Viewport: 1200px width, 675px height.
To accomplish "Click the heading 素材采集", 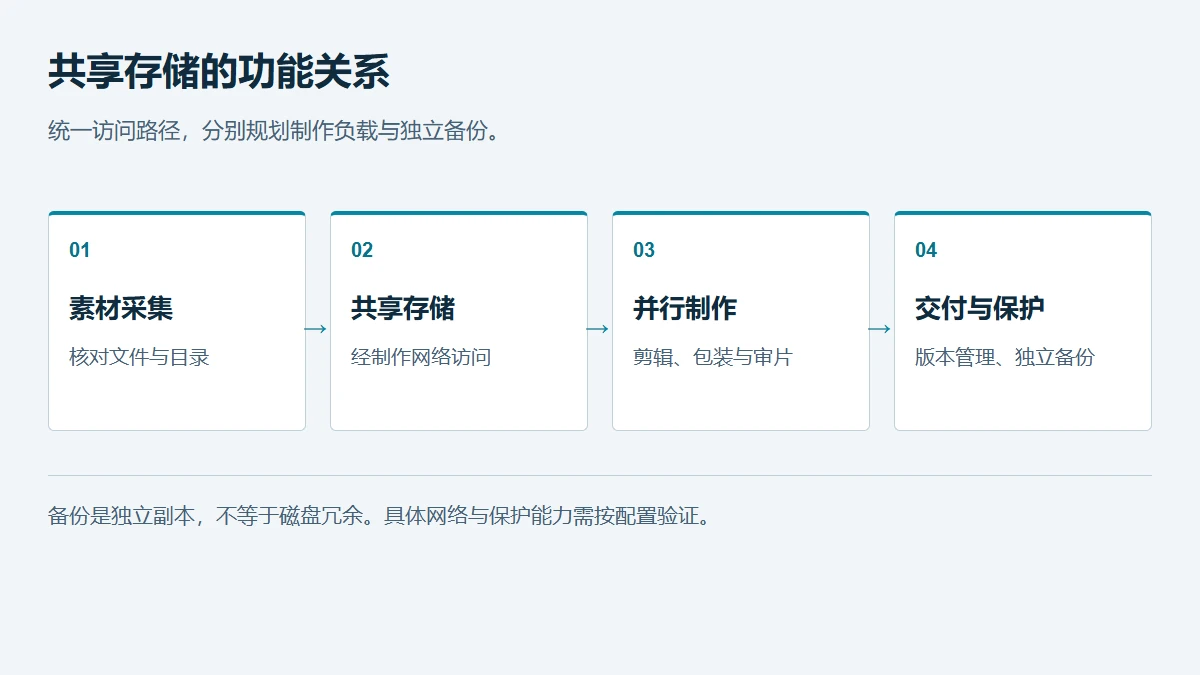I will tap(121, 308).
